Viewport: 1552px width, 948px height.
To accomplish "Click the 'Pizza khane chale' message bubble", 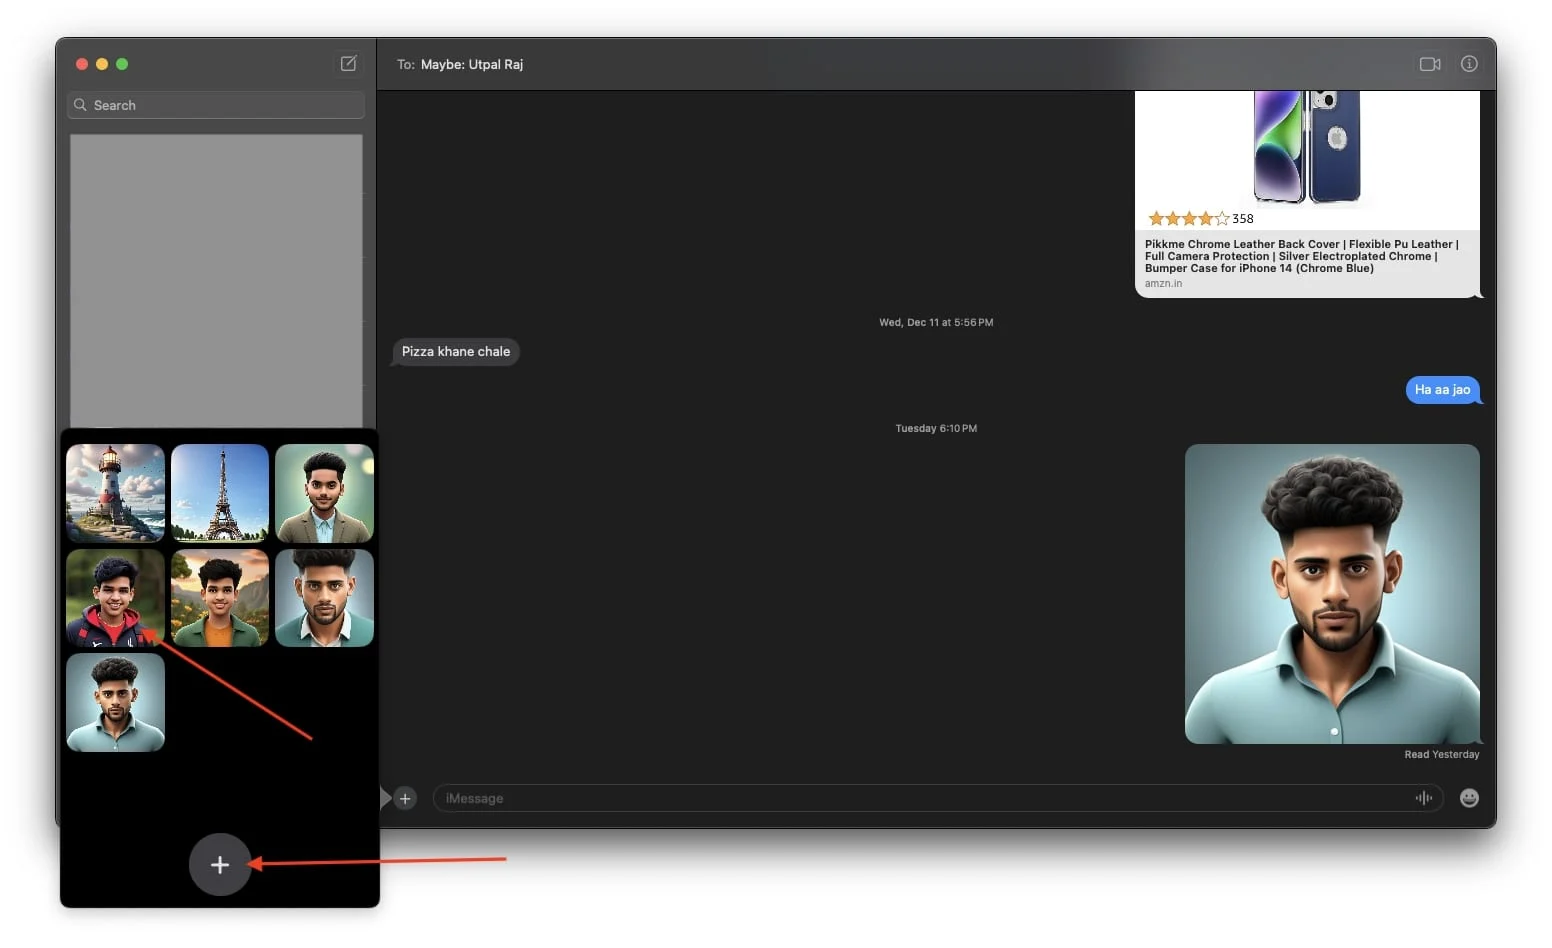I will pyautogui.click(x=456, y=352).
